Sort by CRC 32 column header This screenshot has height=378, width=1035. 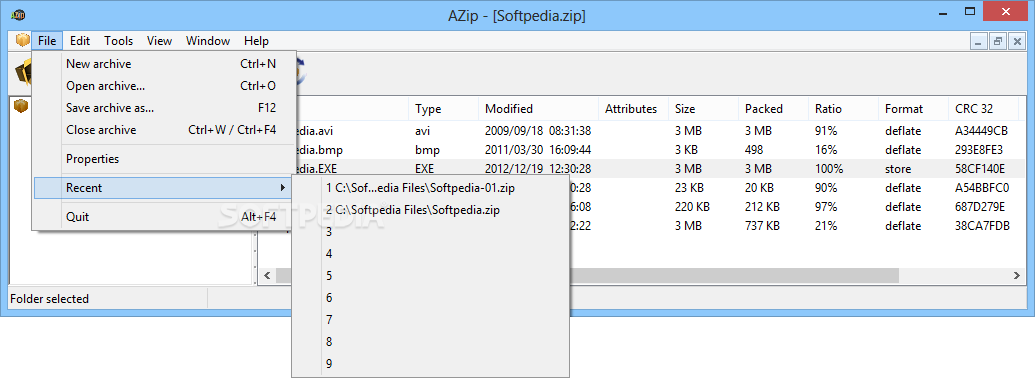click(984, 109)
